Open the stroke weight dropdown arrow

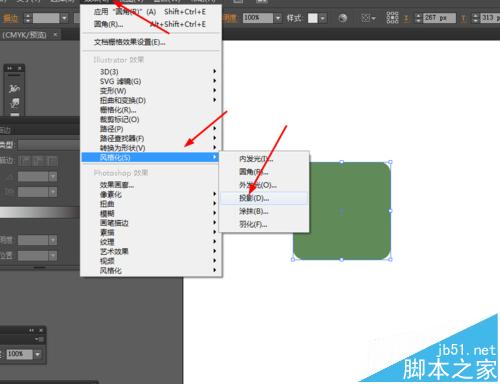click(x=64, y=18)
